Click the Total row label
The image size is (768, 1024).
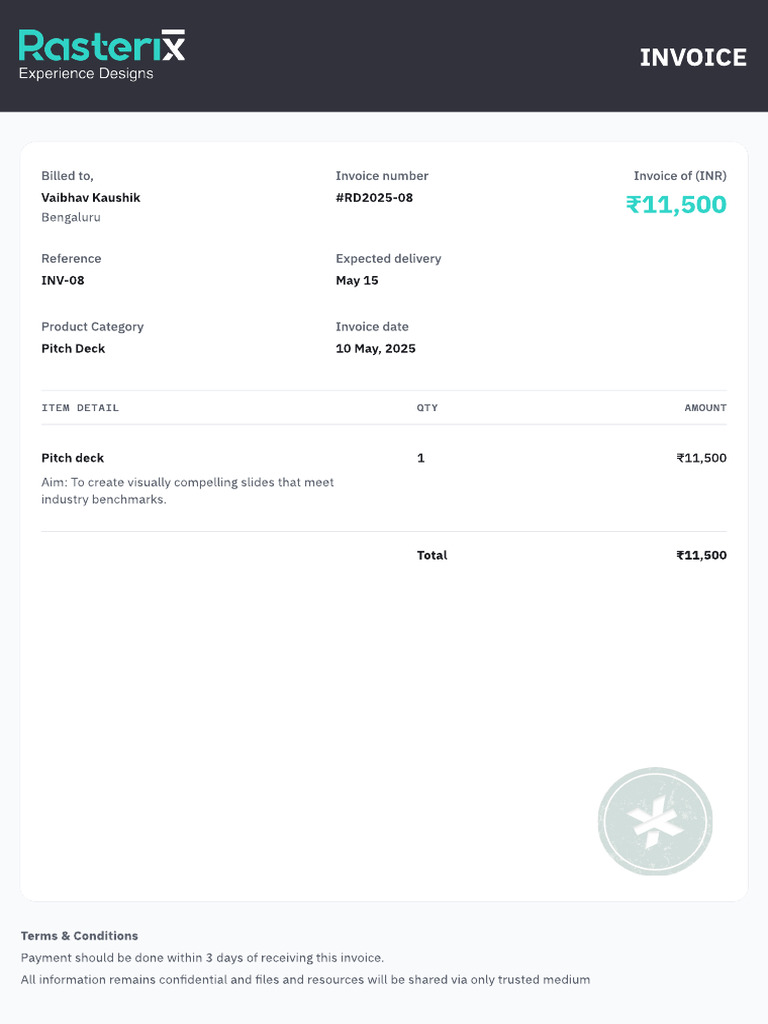coord(432,555)
